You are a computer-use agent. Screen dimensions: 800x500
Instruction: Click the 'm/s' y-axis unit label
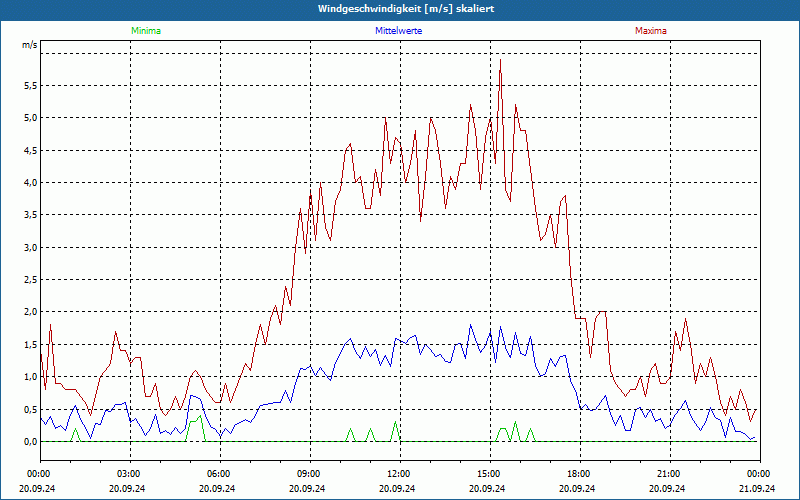click(x=30, y=45)
